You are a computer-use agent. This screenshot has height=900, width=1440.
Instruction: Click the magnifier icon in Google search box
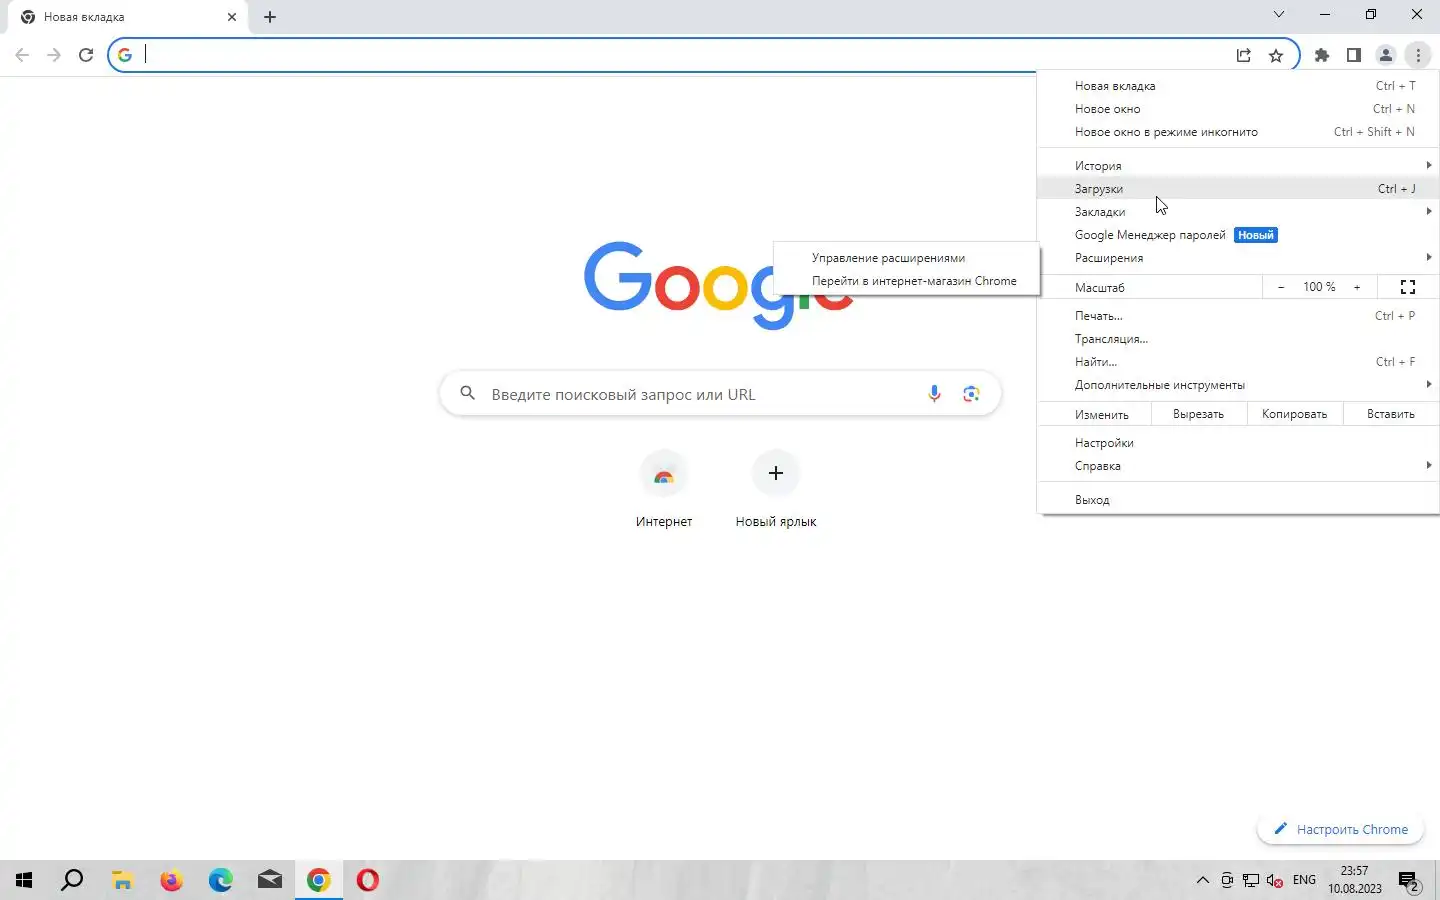467,394
